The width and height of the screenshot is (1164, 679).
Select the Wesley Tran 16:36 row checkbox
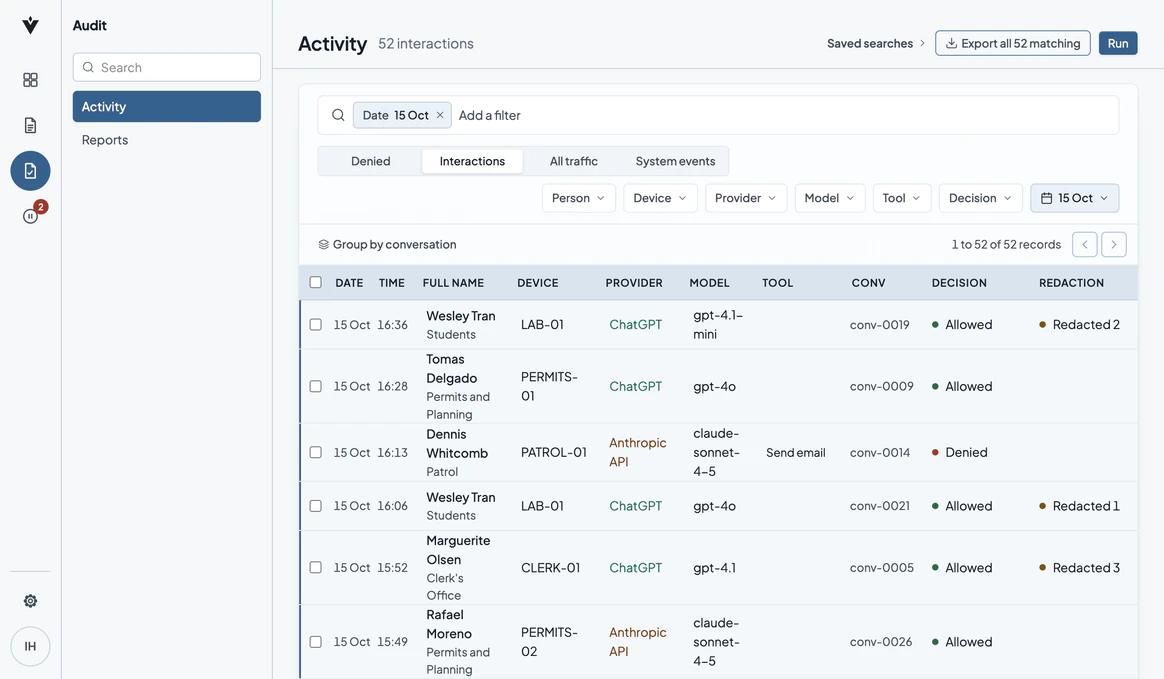point(315,325)
